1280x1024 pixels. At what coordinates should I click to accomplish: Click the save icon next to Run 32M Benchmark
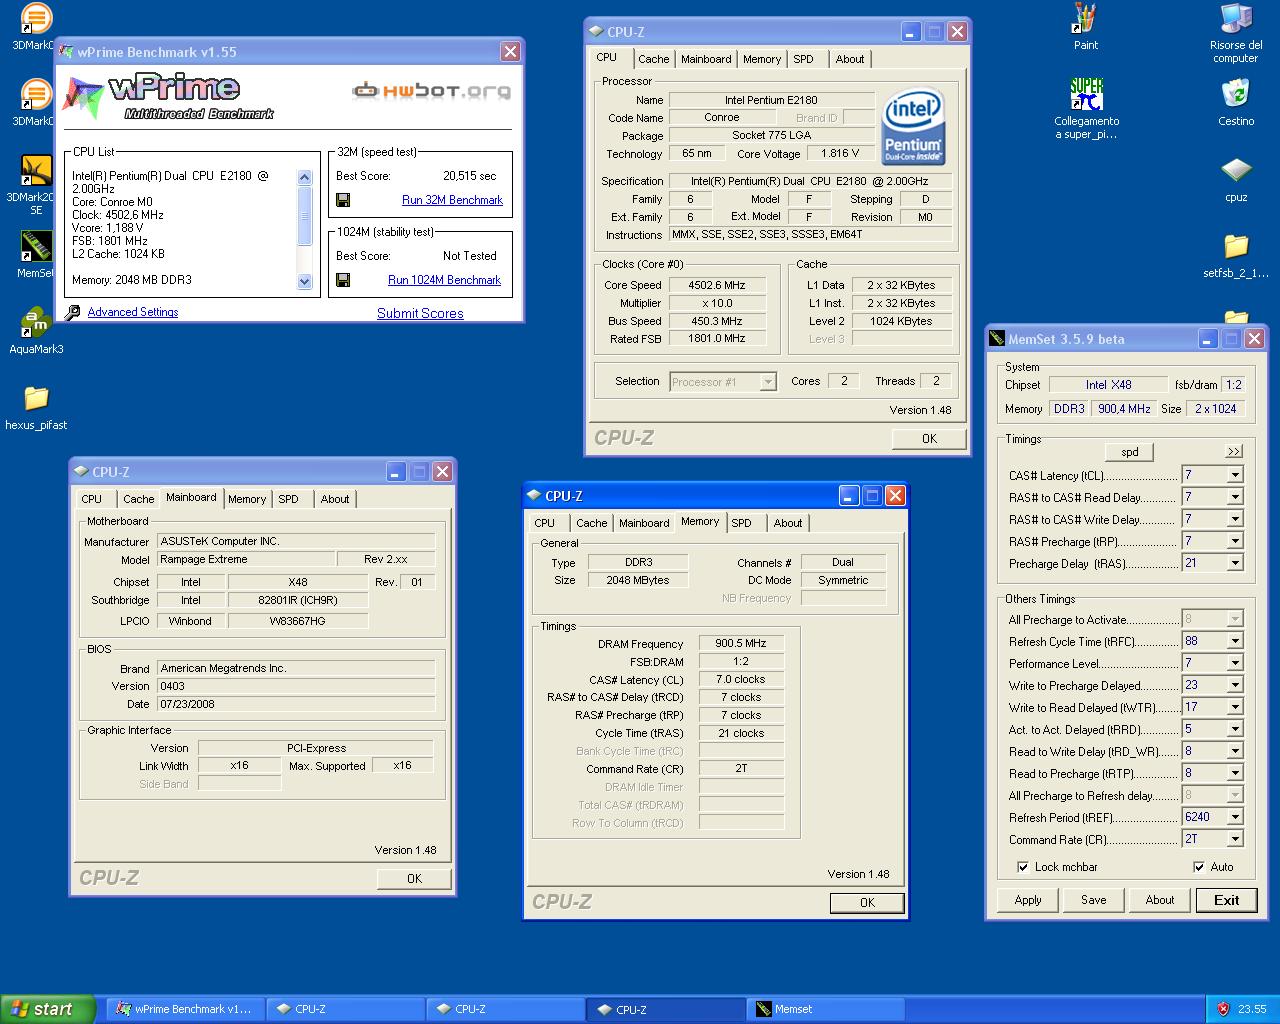pyautogui.click(x=343, y=200)
